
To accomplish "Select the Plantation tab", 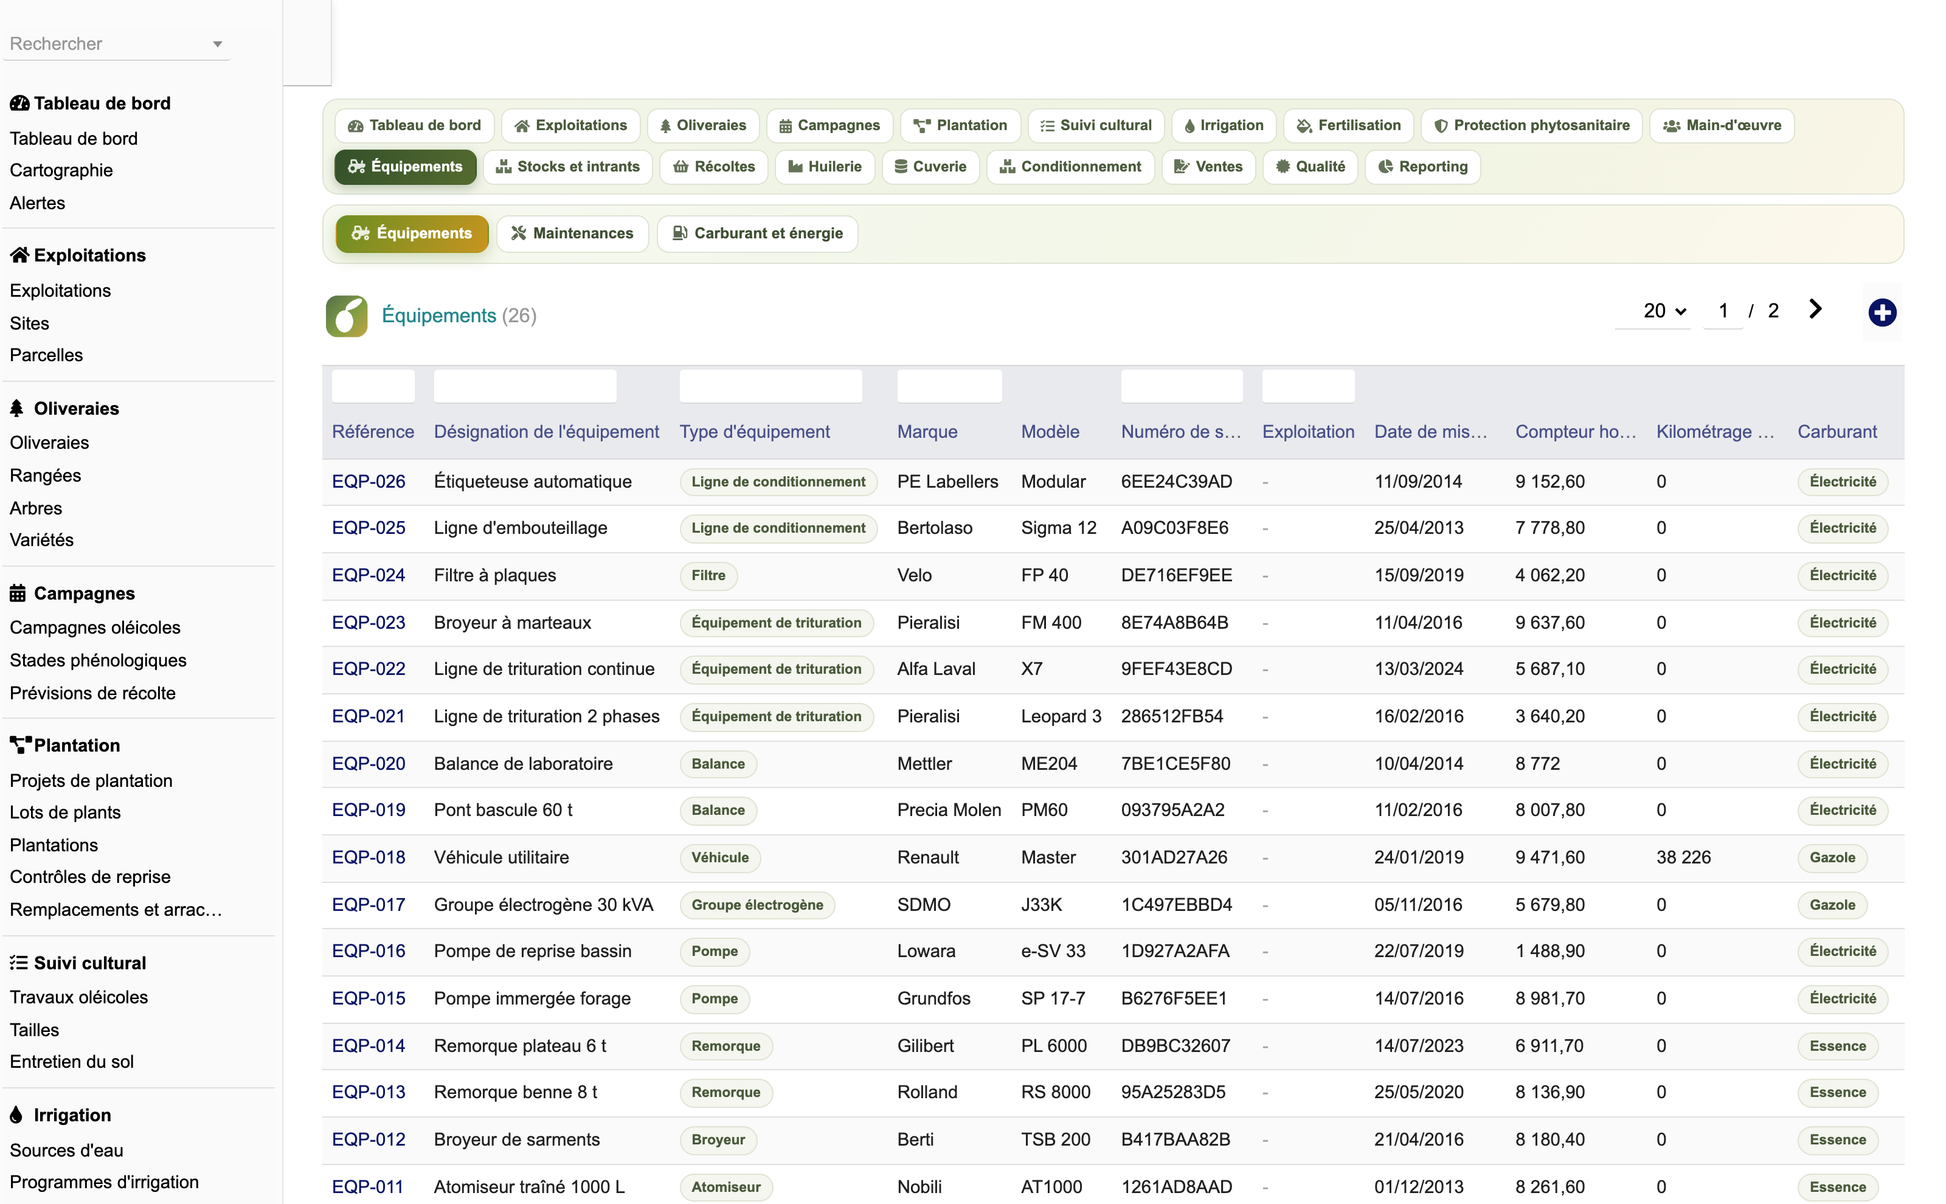I will click(x=960, y=125).
